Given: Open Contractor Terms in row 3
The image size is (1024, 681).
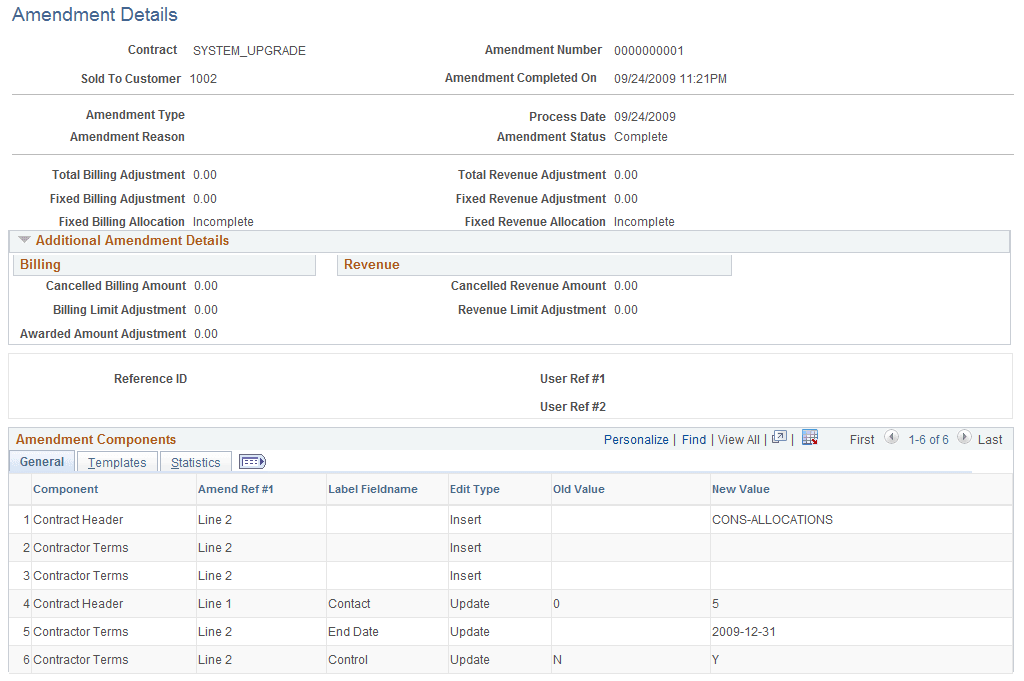Looking at the screenshot, I should coord(80,575).
